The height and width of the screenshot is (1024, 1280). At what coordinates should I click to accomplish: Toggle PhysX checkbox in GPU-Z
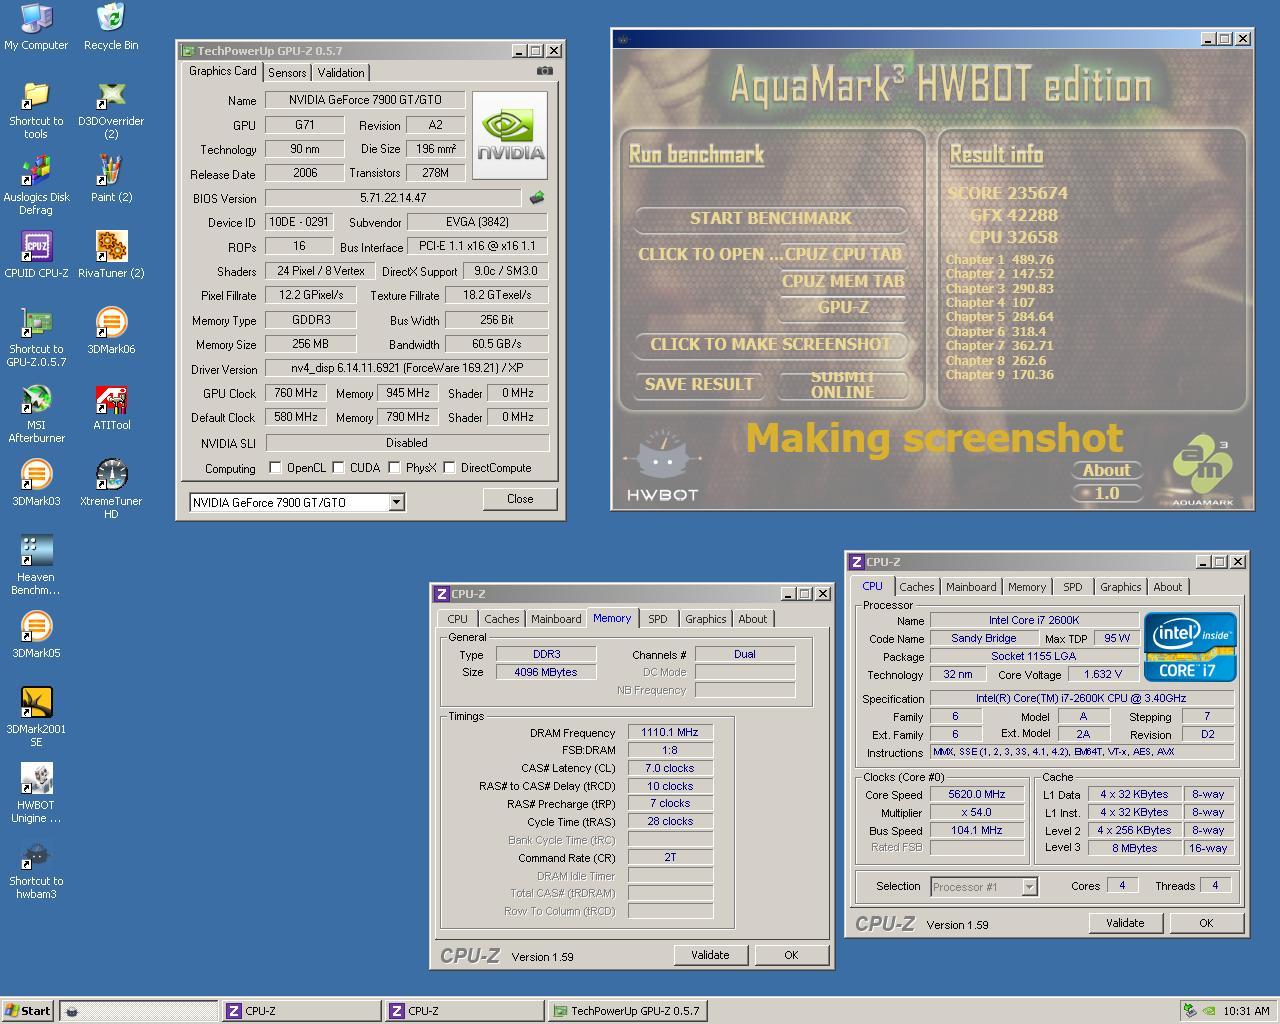click(394, 467)
